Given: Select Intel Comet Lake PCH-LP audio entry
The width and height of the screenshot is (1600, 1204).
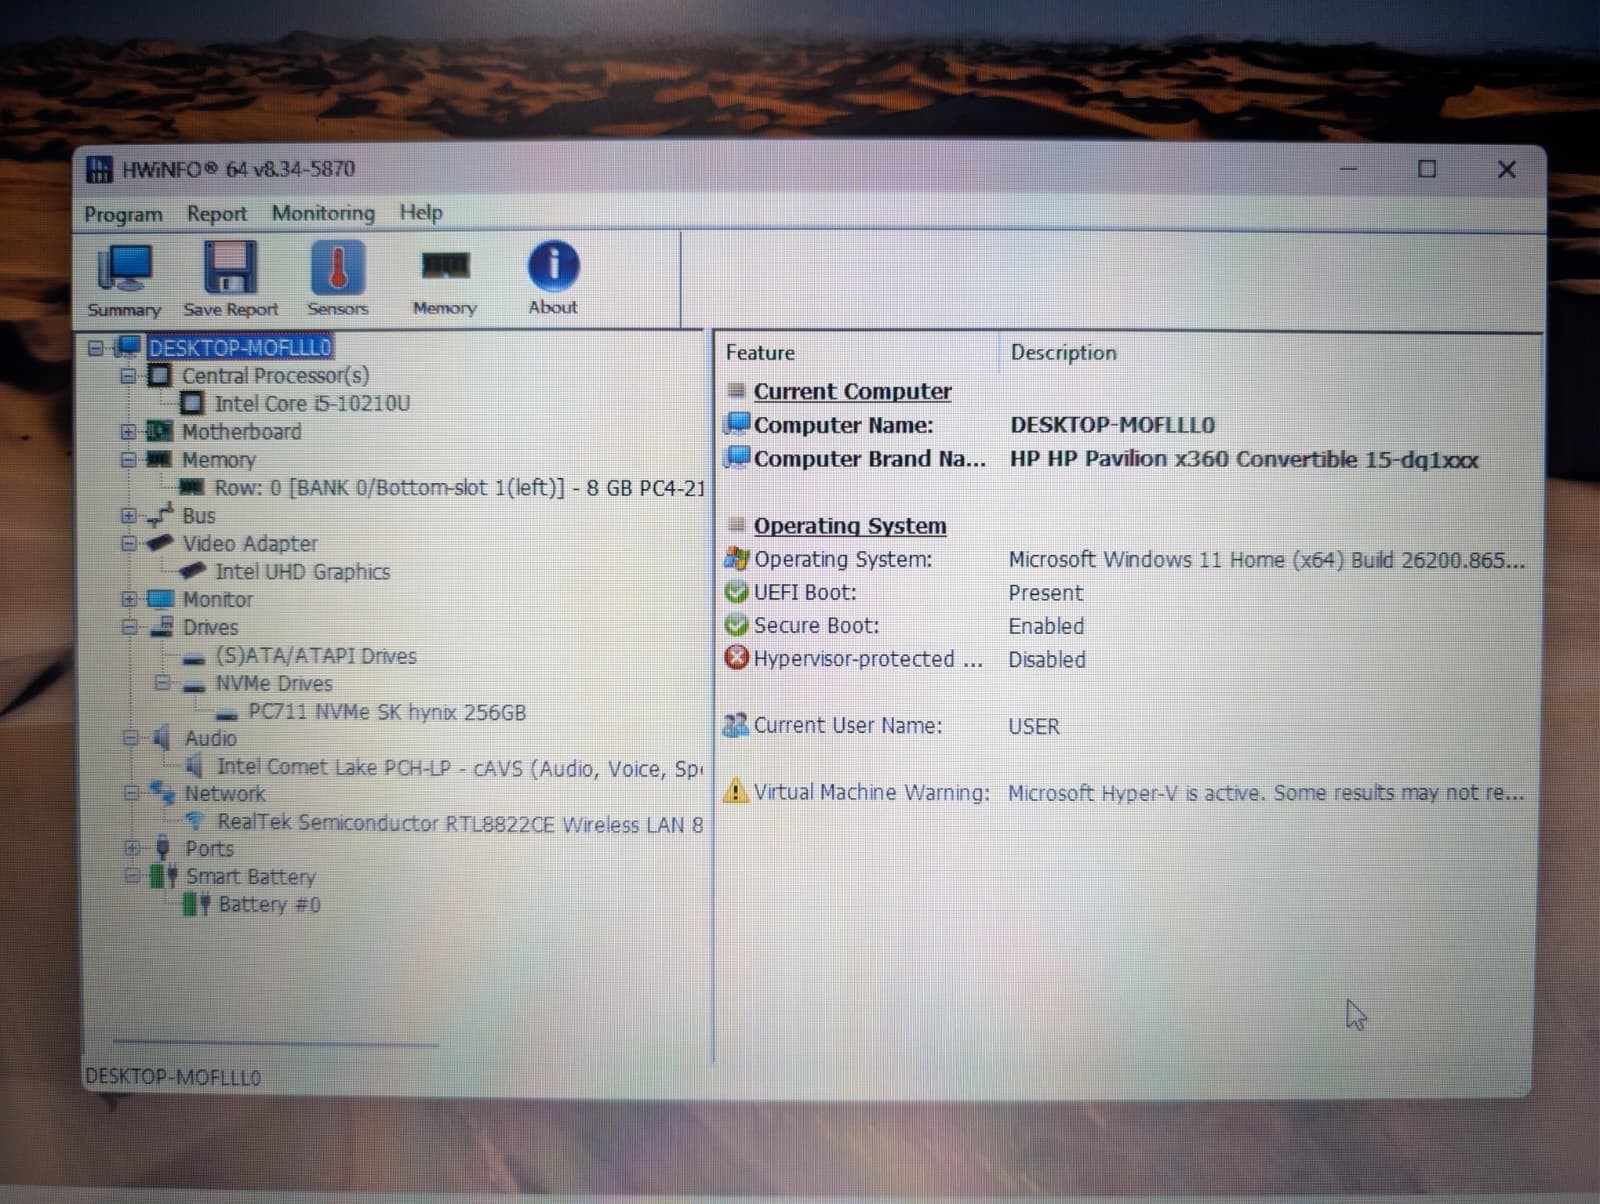Looking at the screenshot, I should click(460, 768).
